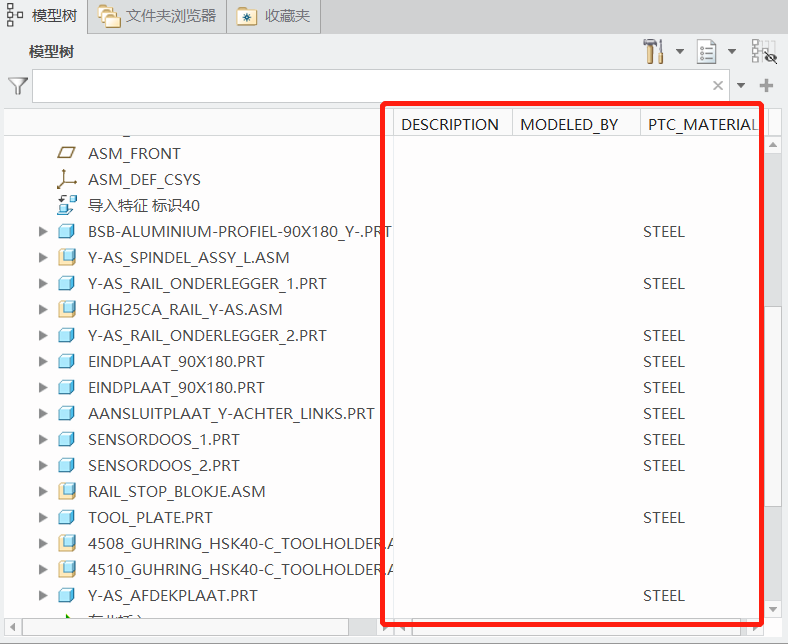
Task: Click the filter funnel icon
Action: (17, 86)
